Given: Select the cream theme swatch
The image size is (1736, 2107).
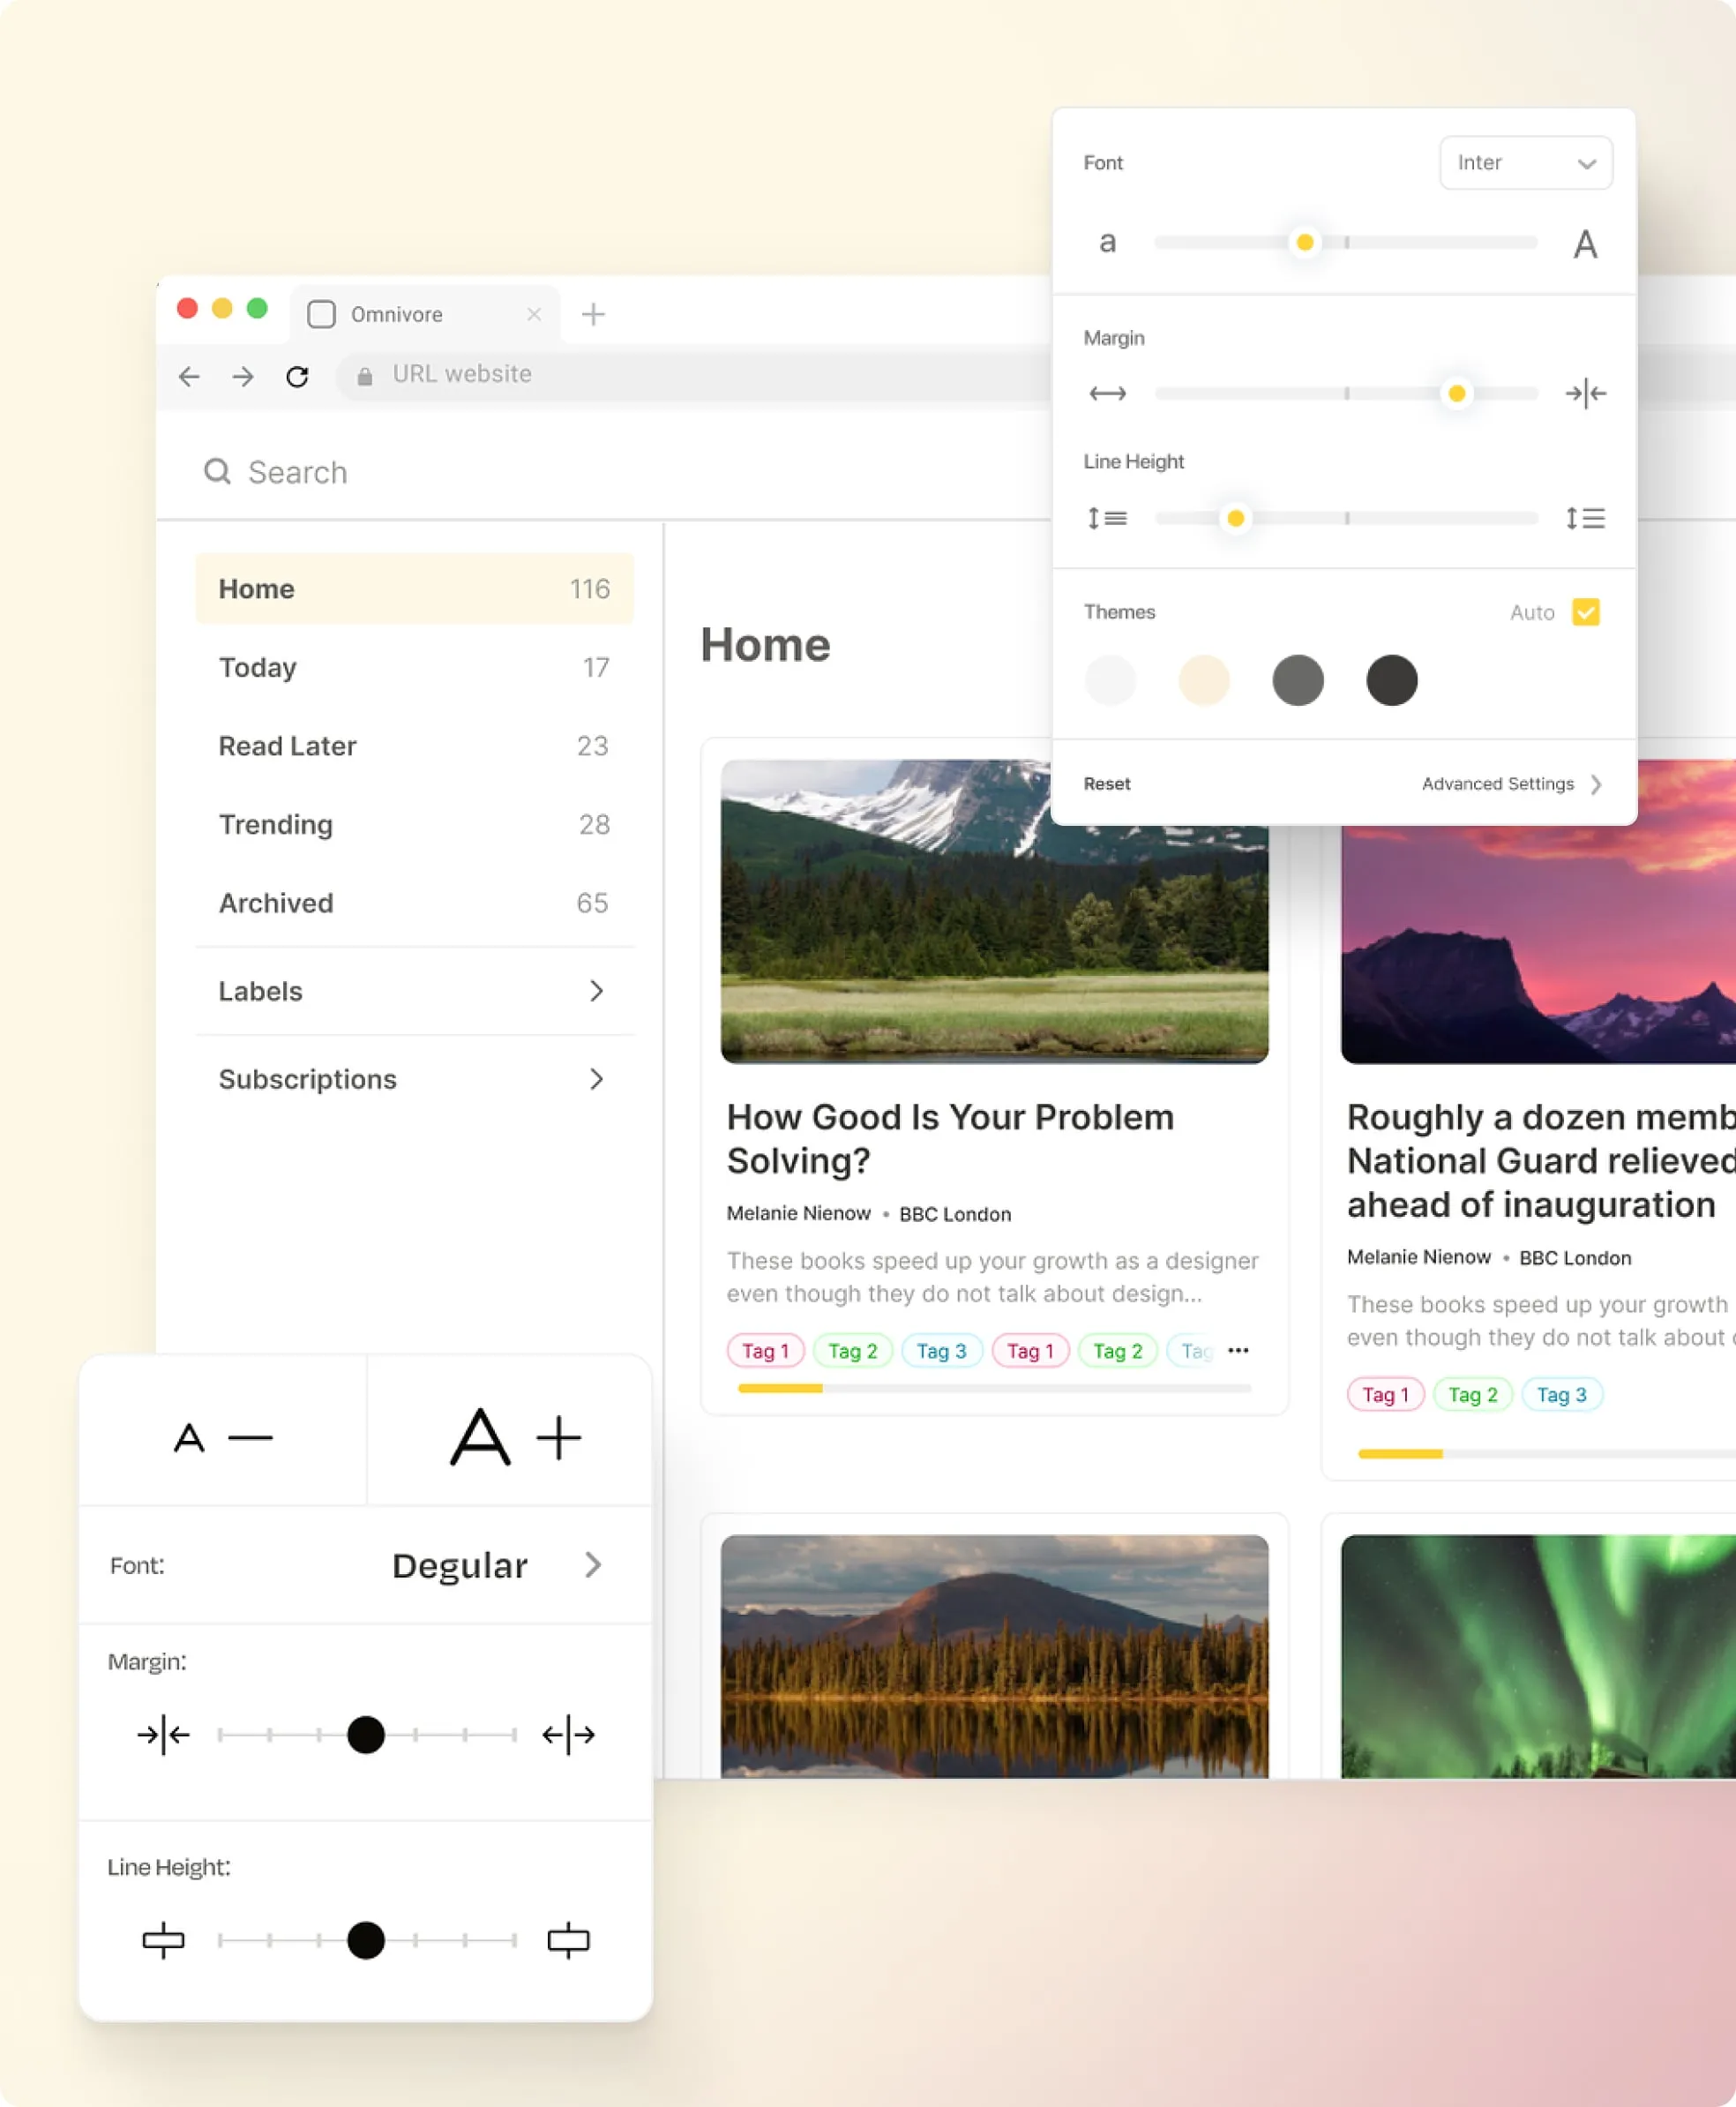Looking at the screenshot, I should tap(1204, 681).
